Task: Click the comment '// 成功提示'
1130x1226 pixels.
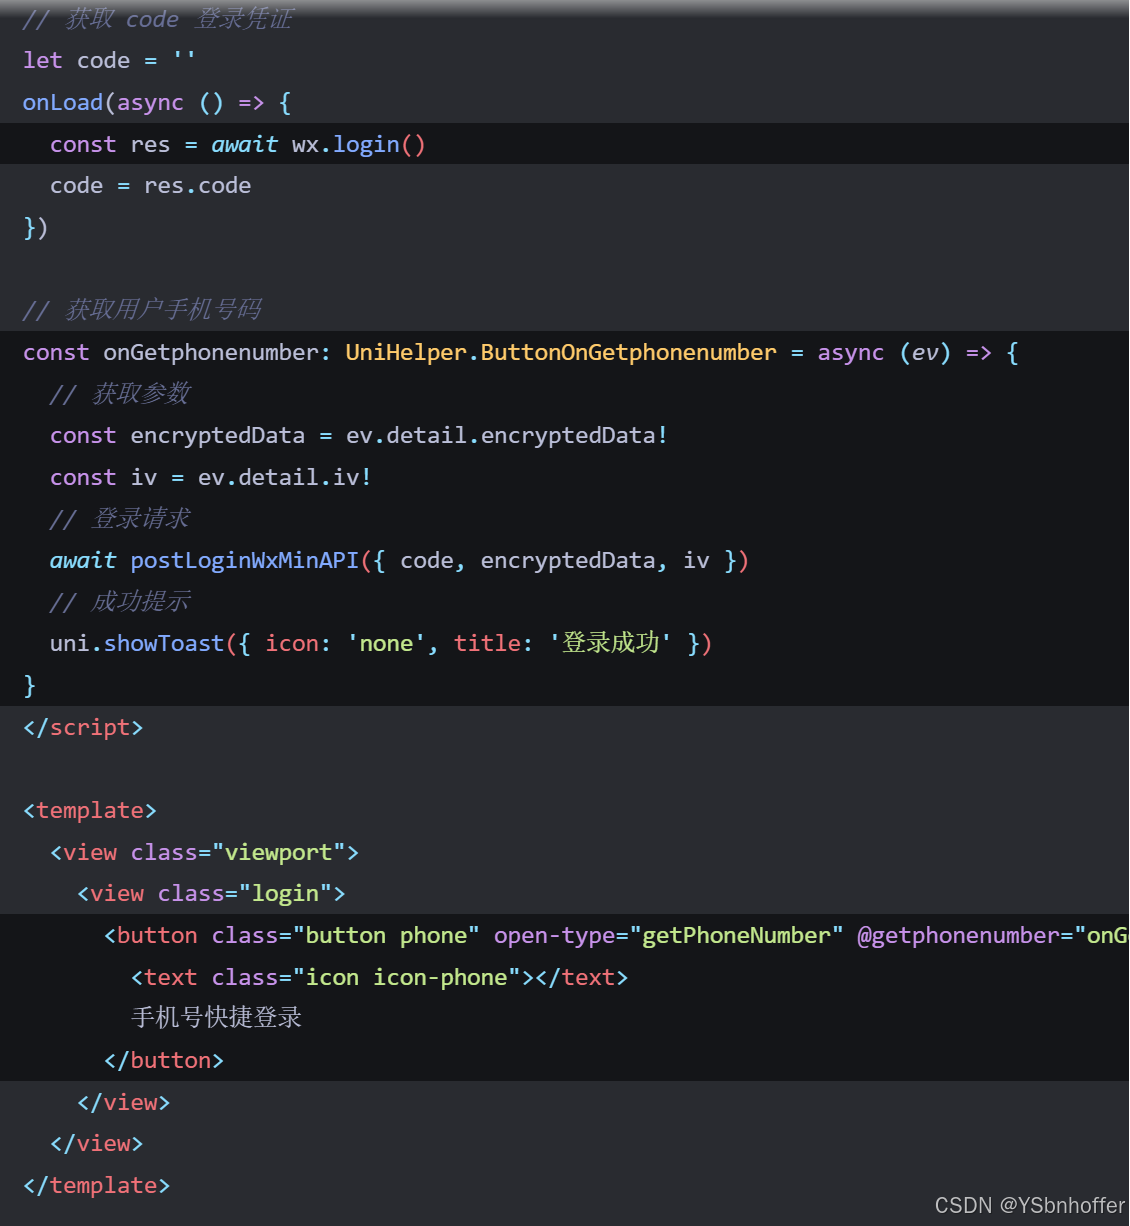Action: tap(120, 602)
